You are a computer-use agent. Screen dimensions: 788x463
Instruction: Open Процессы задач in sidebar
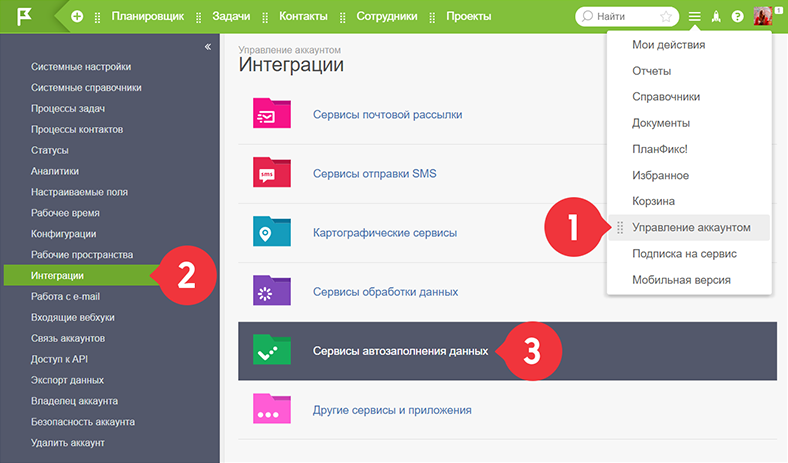click(68, 109)
